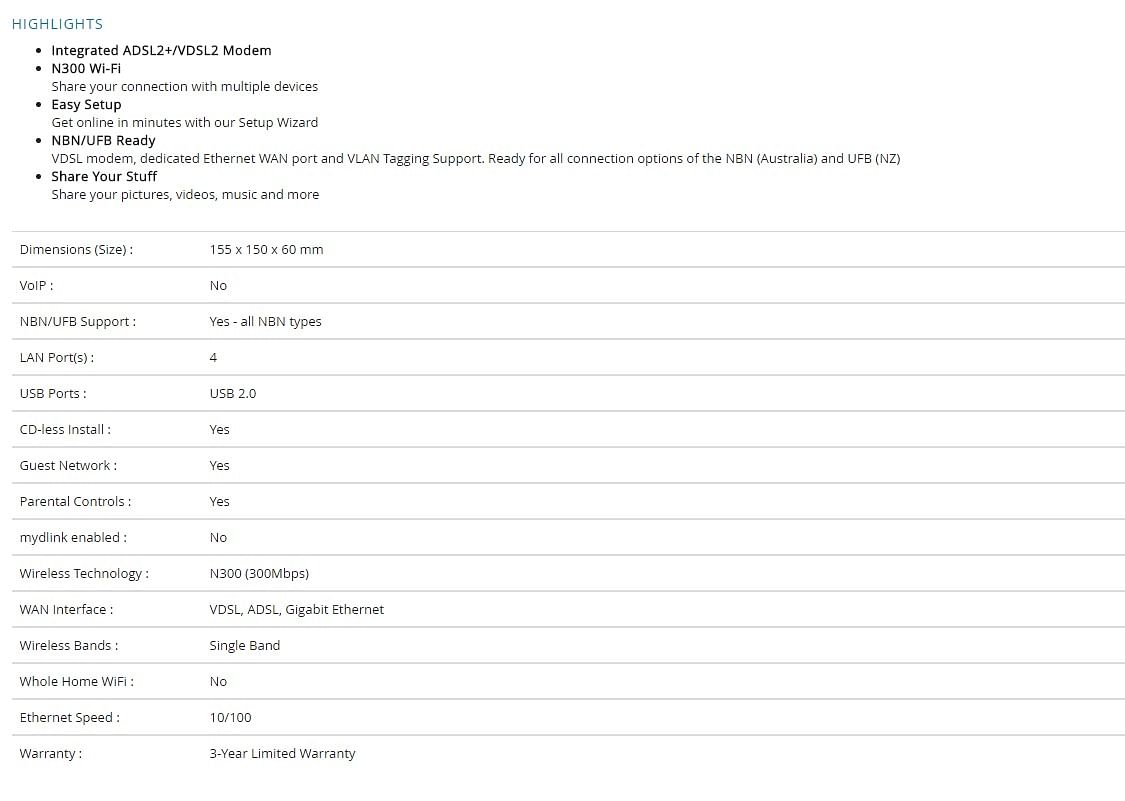1125x801 pixels.
Task: Select the 3-Year Limited Warranty value
Action: 282,754
